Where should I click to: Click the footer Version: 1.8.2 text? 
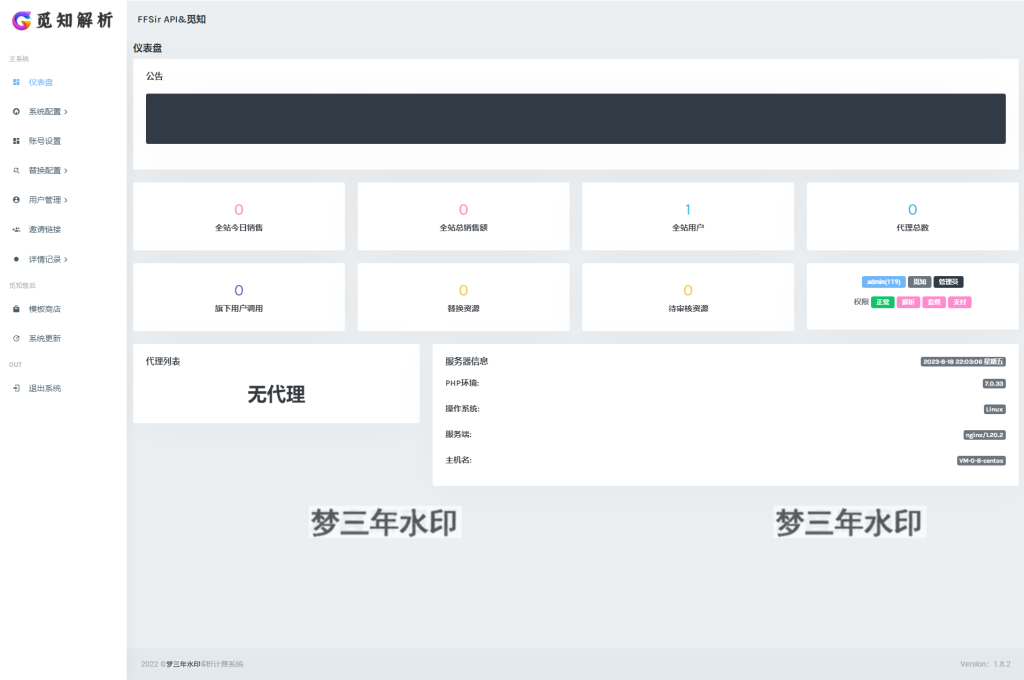pyautogui.click(x=985, y=664)
